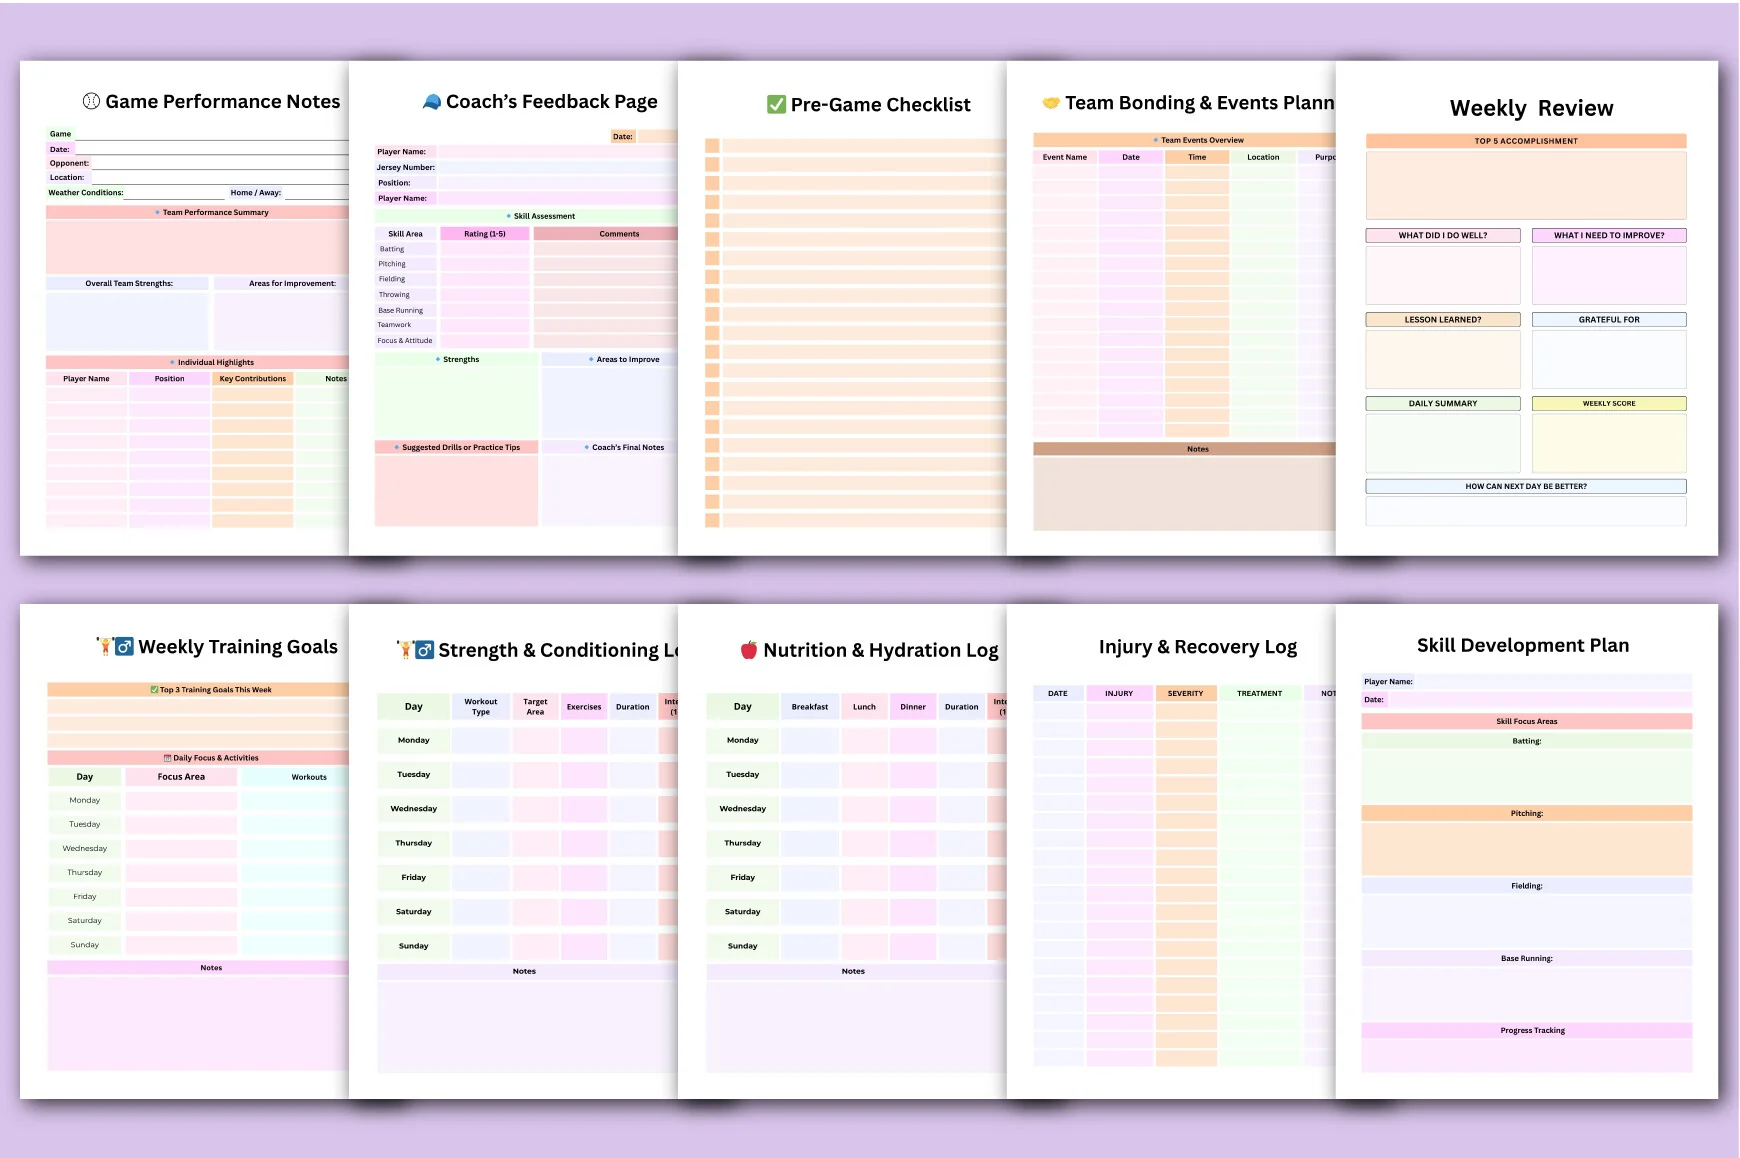Select the Overall Team Strengths label
1740x1158 pixels.
click(x=128, y=283)
